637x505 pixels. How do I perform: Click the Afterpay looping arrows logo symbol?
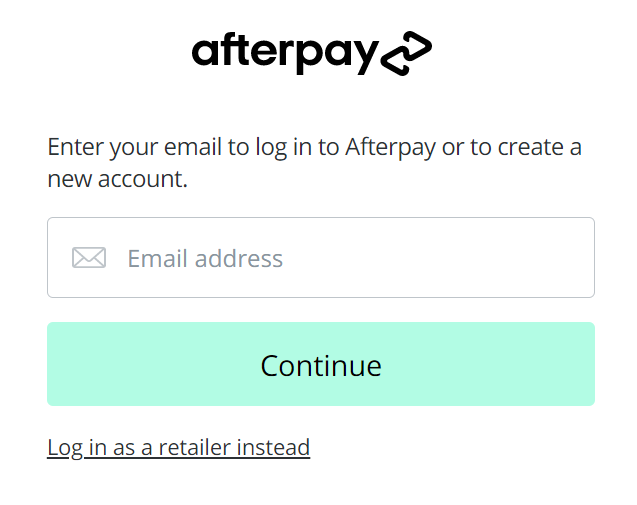(406, 53)
